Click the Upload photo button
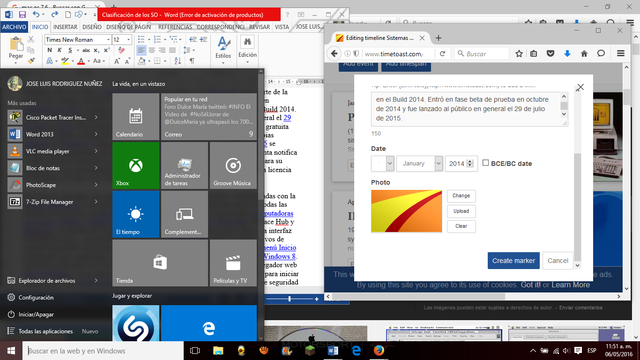Screen dimensions: 640x360 (461, 211)
